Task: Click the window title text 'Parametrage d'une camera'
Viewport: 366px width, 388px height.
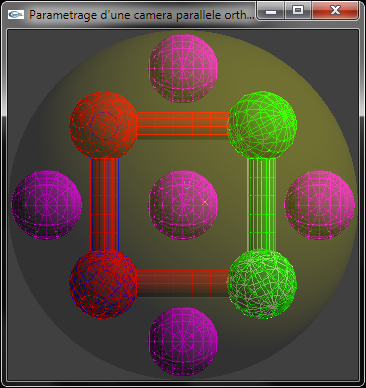Action: coord(101,15)
